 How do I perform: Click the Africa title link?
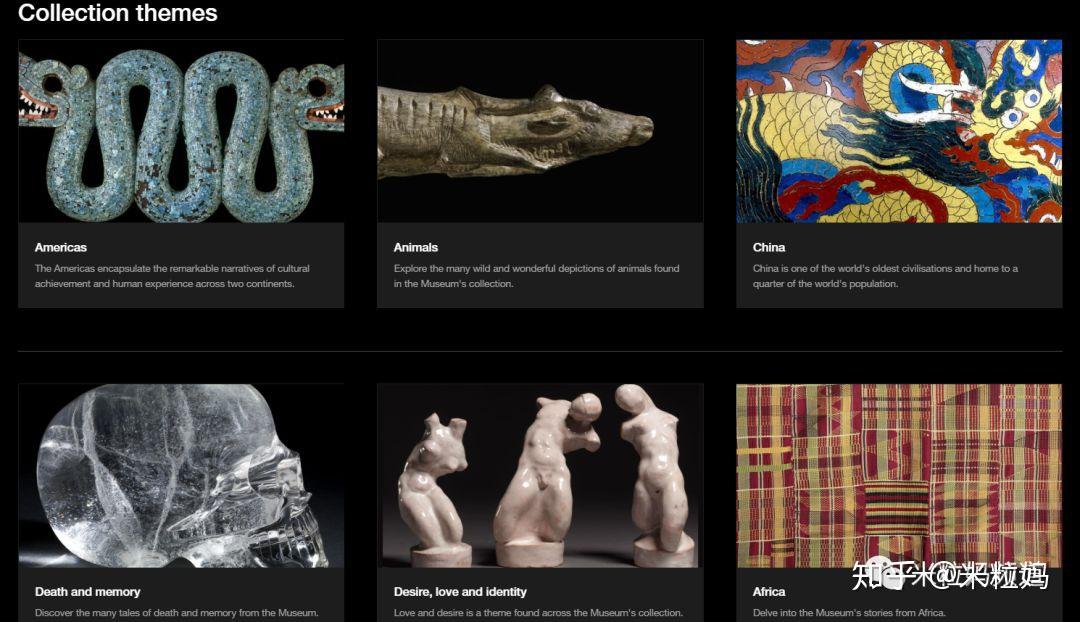769,592
